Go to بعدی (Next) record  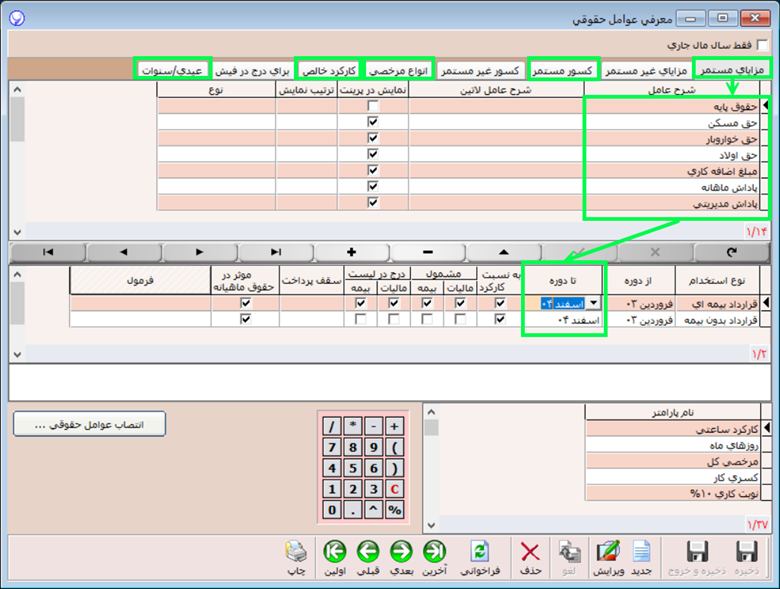tap(401, 551)
